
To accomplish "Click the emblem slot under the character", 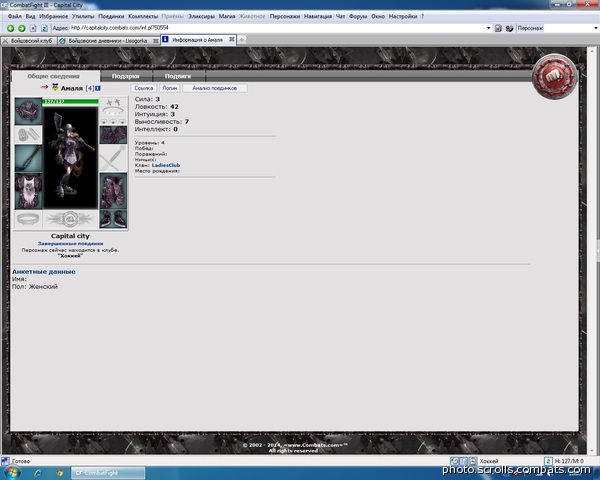I will tap(70, 219).
